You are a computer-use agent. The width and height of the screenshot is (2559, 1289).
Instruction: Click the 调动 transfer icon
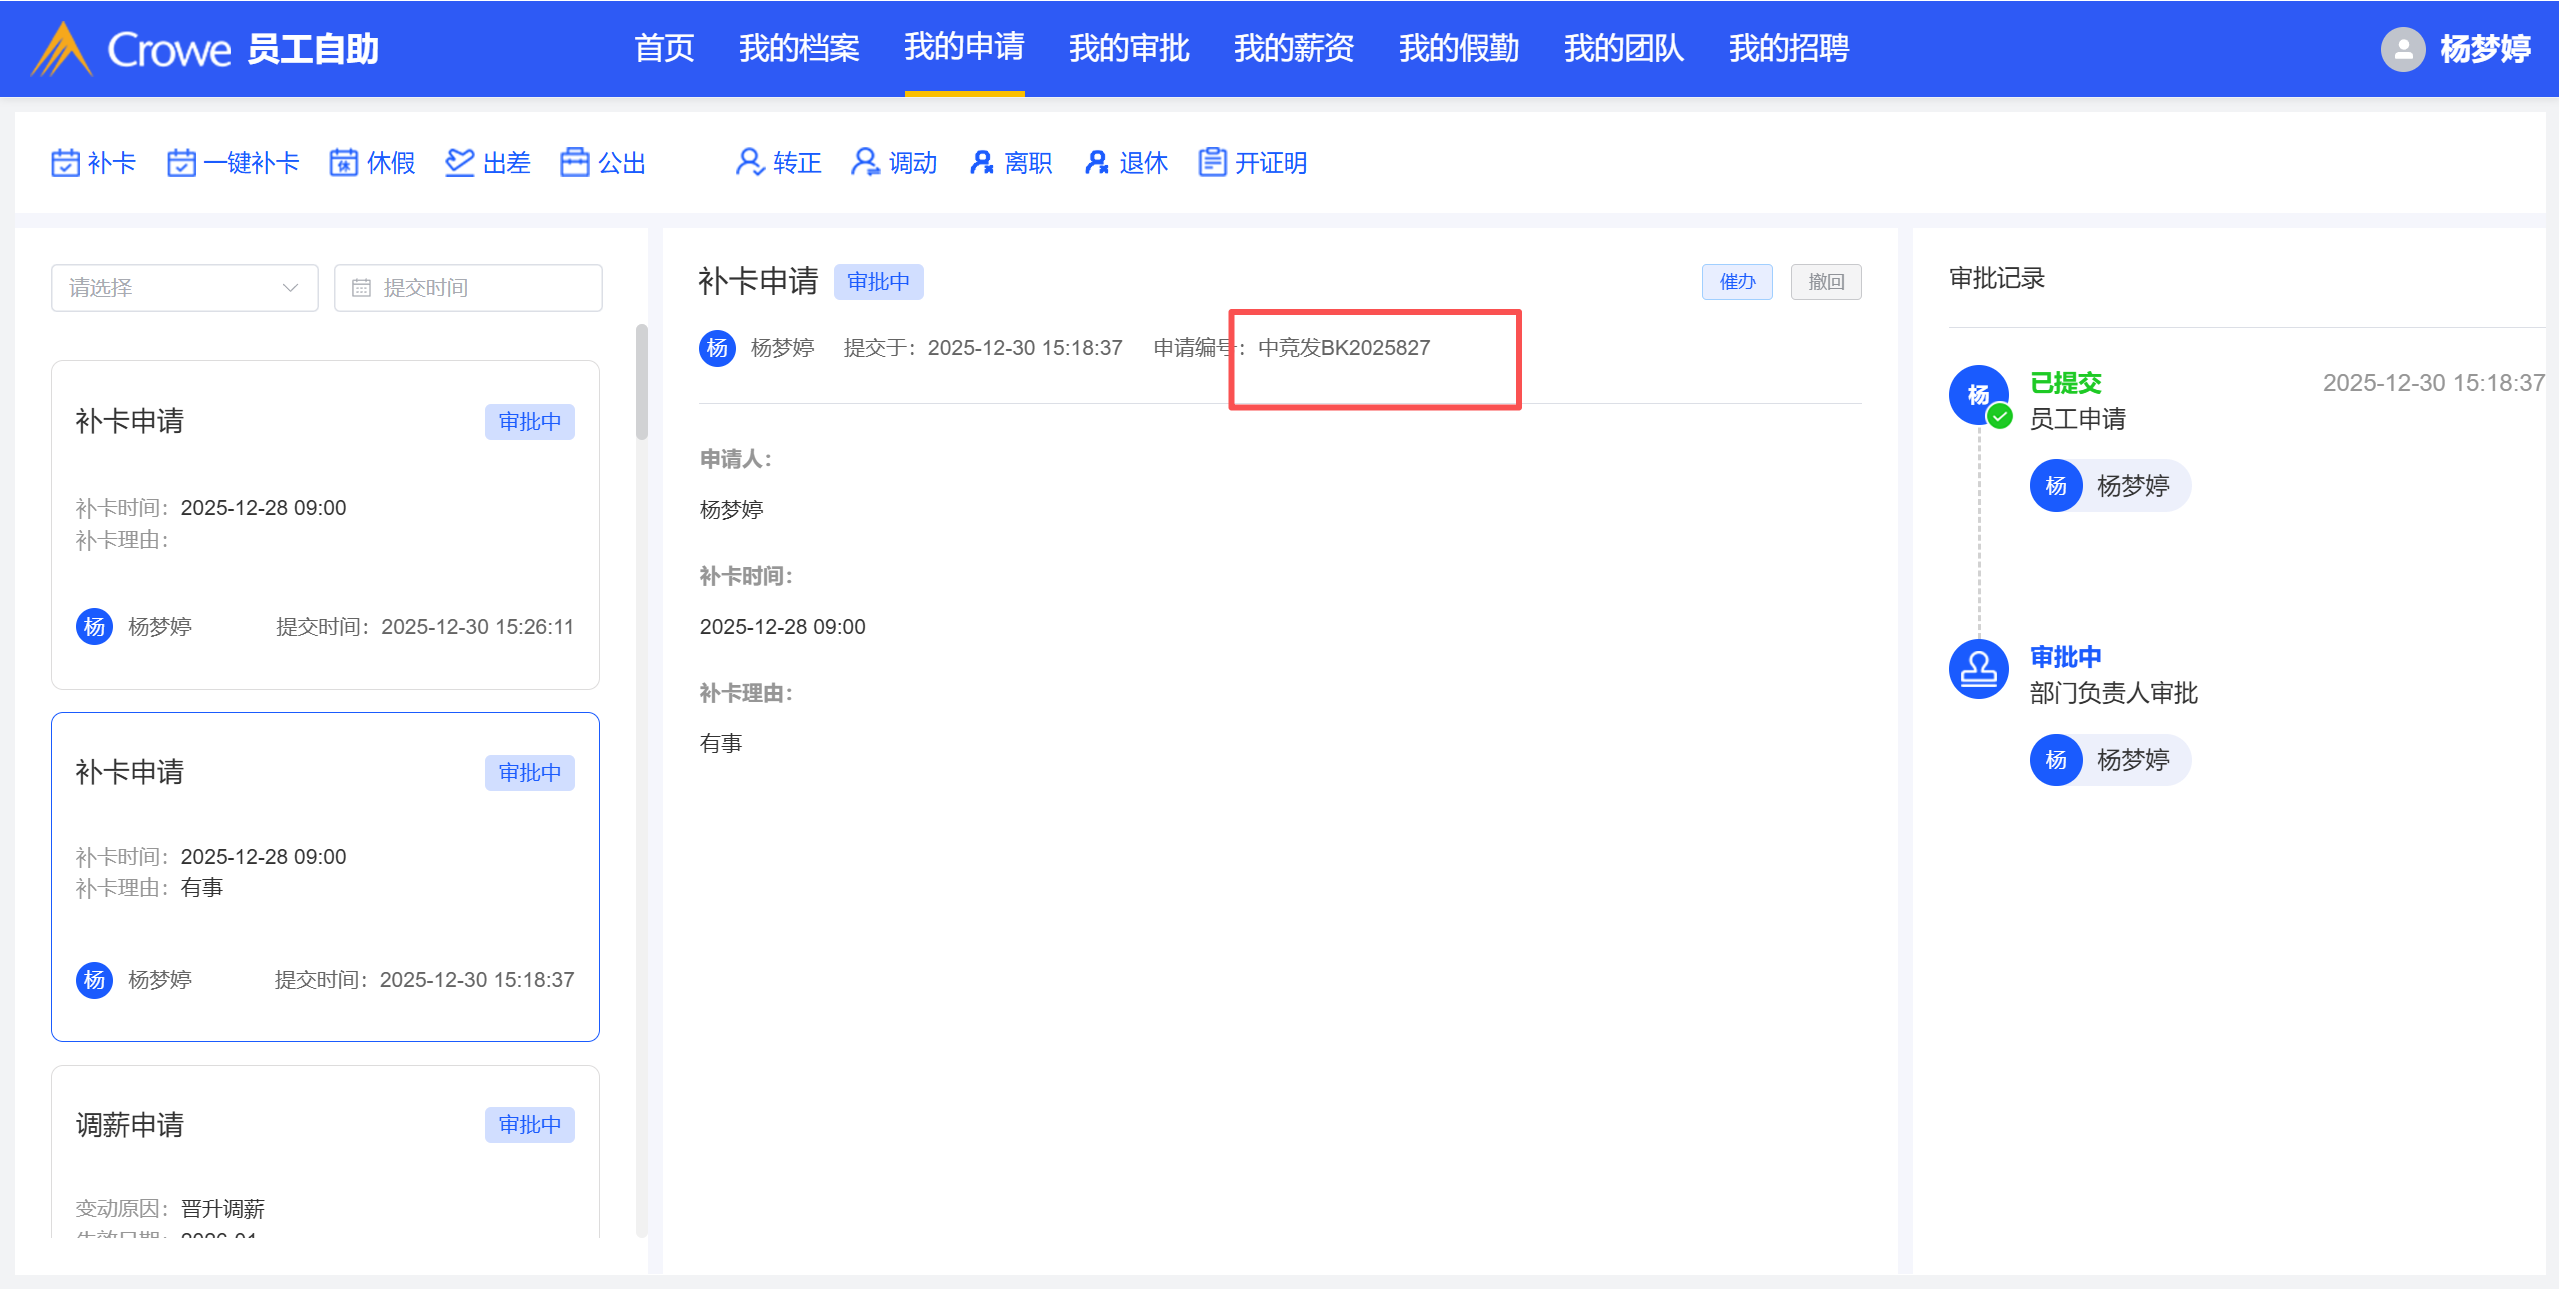(x=865, y=163)
